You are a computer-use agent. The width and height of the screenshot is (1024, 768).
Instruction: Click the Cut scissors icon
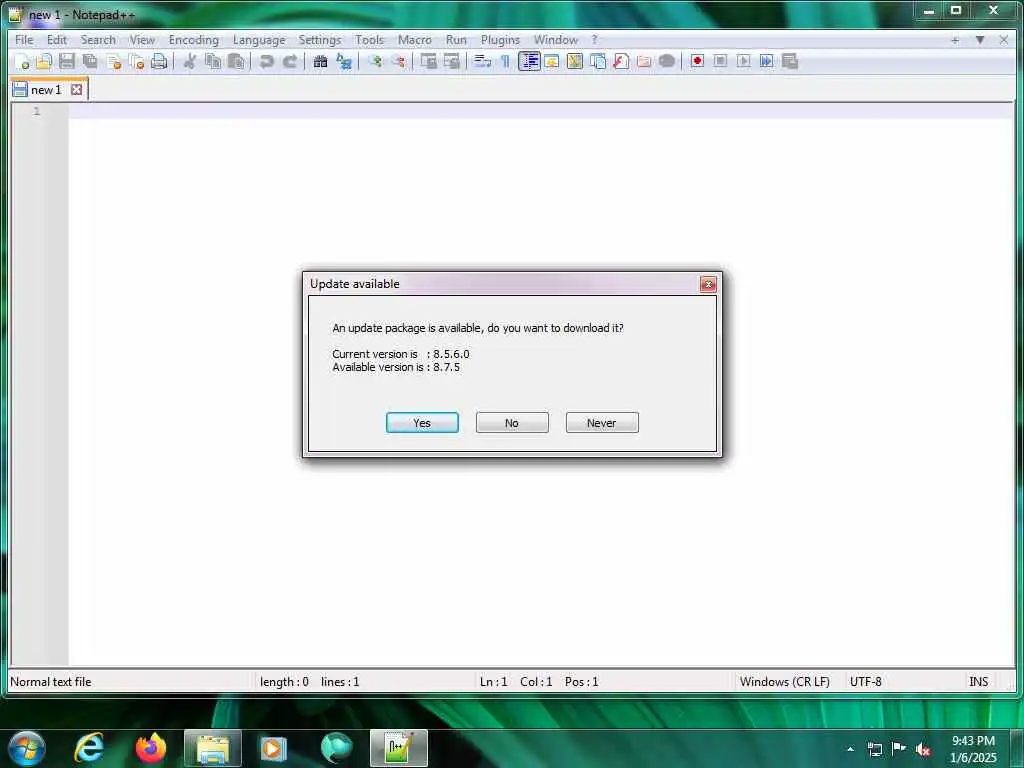[x=189, y=61]
